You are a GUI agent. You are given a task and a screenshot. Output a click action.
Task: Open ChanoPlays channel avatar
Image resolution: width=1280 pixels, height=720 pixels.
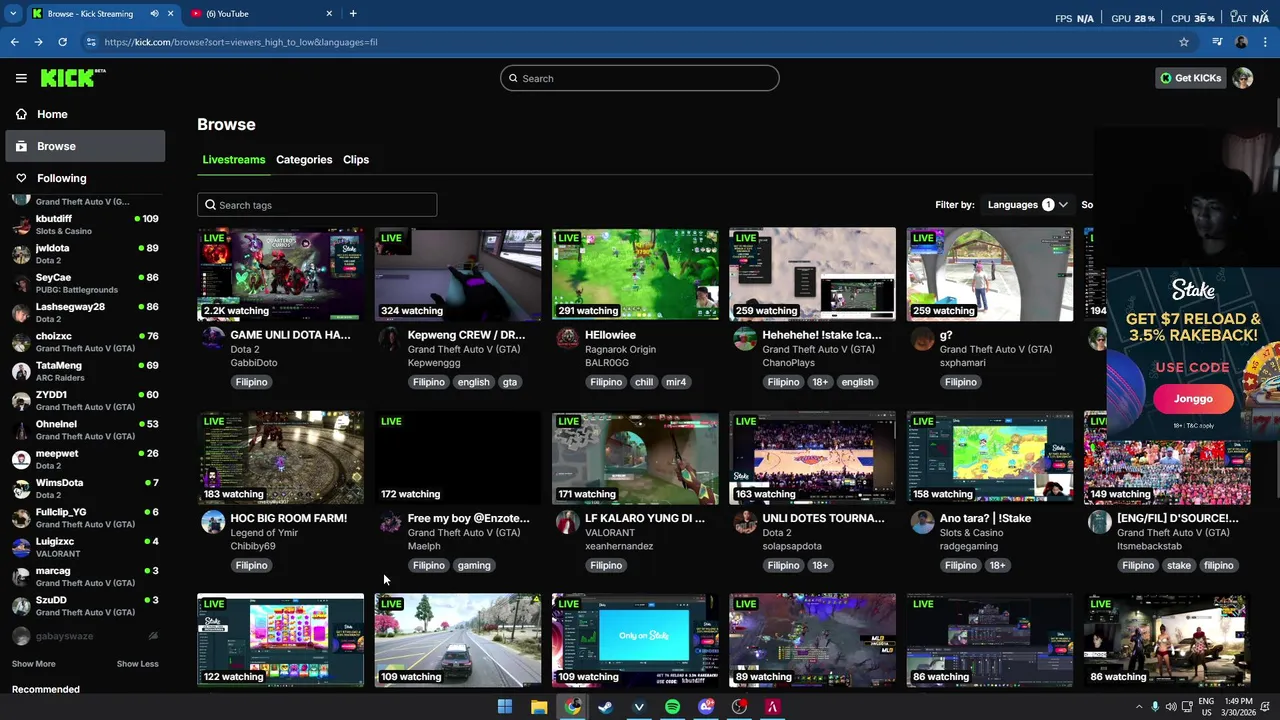click(x=745, y=338)
